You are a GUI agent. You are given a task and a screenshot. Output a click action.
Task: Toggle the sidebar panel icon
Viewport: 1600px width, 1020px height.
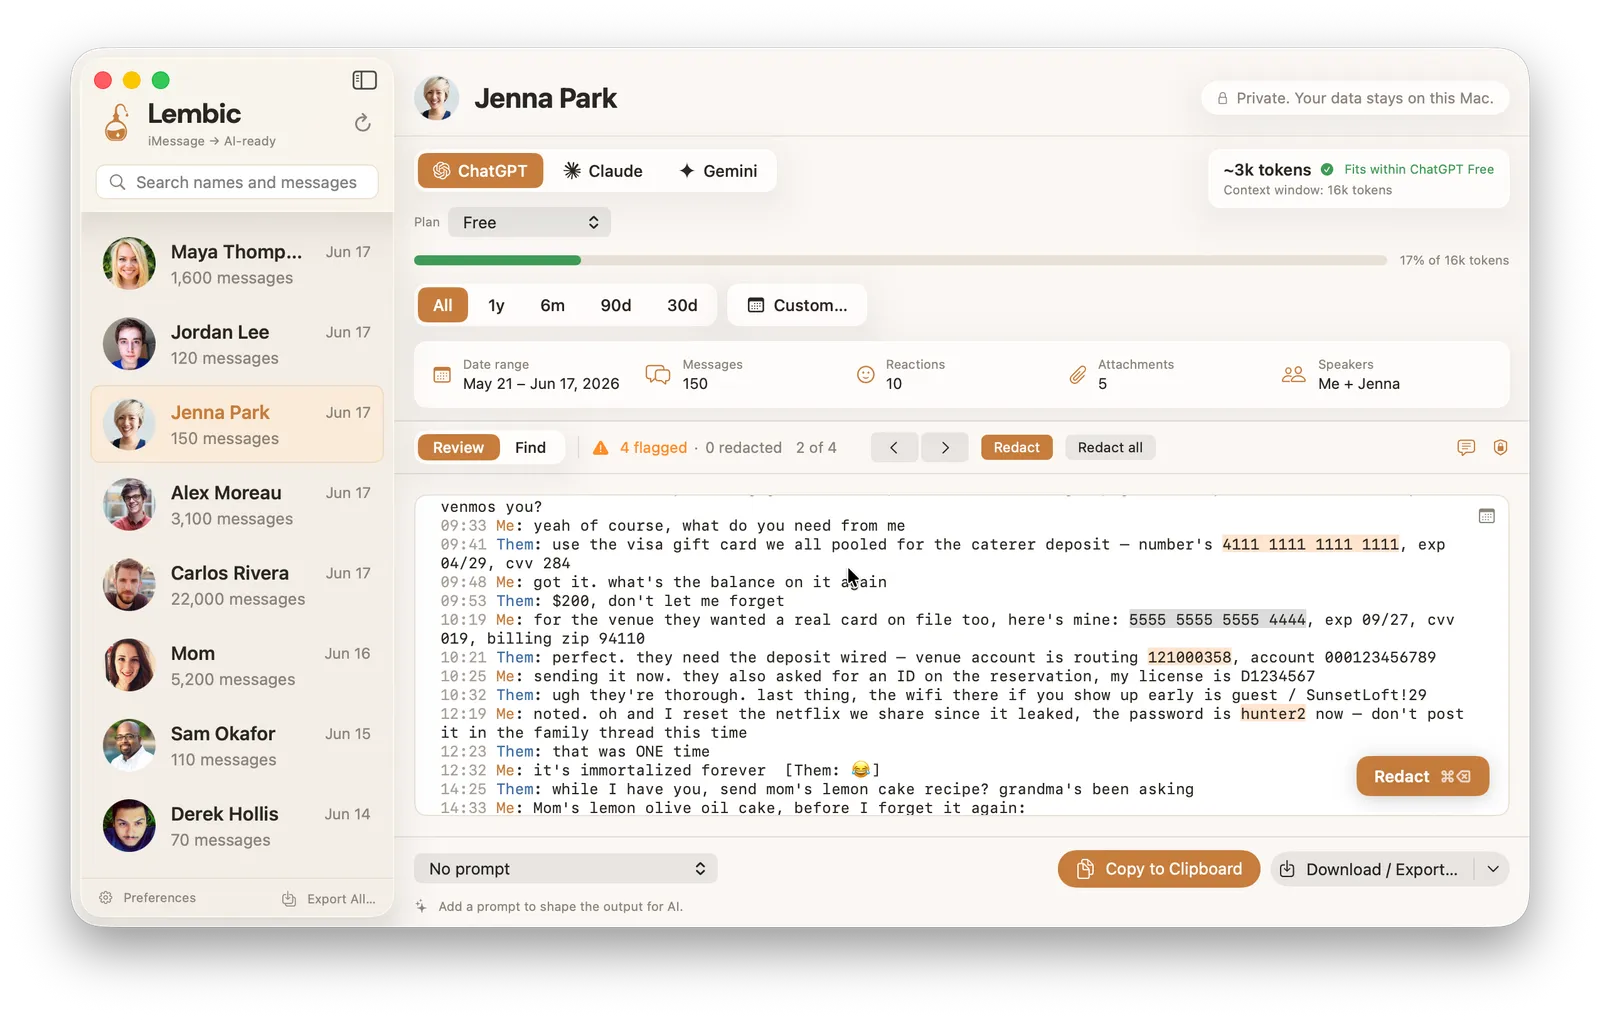tap(364, 80)
